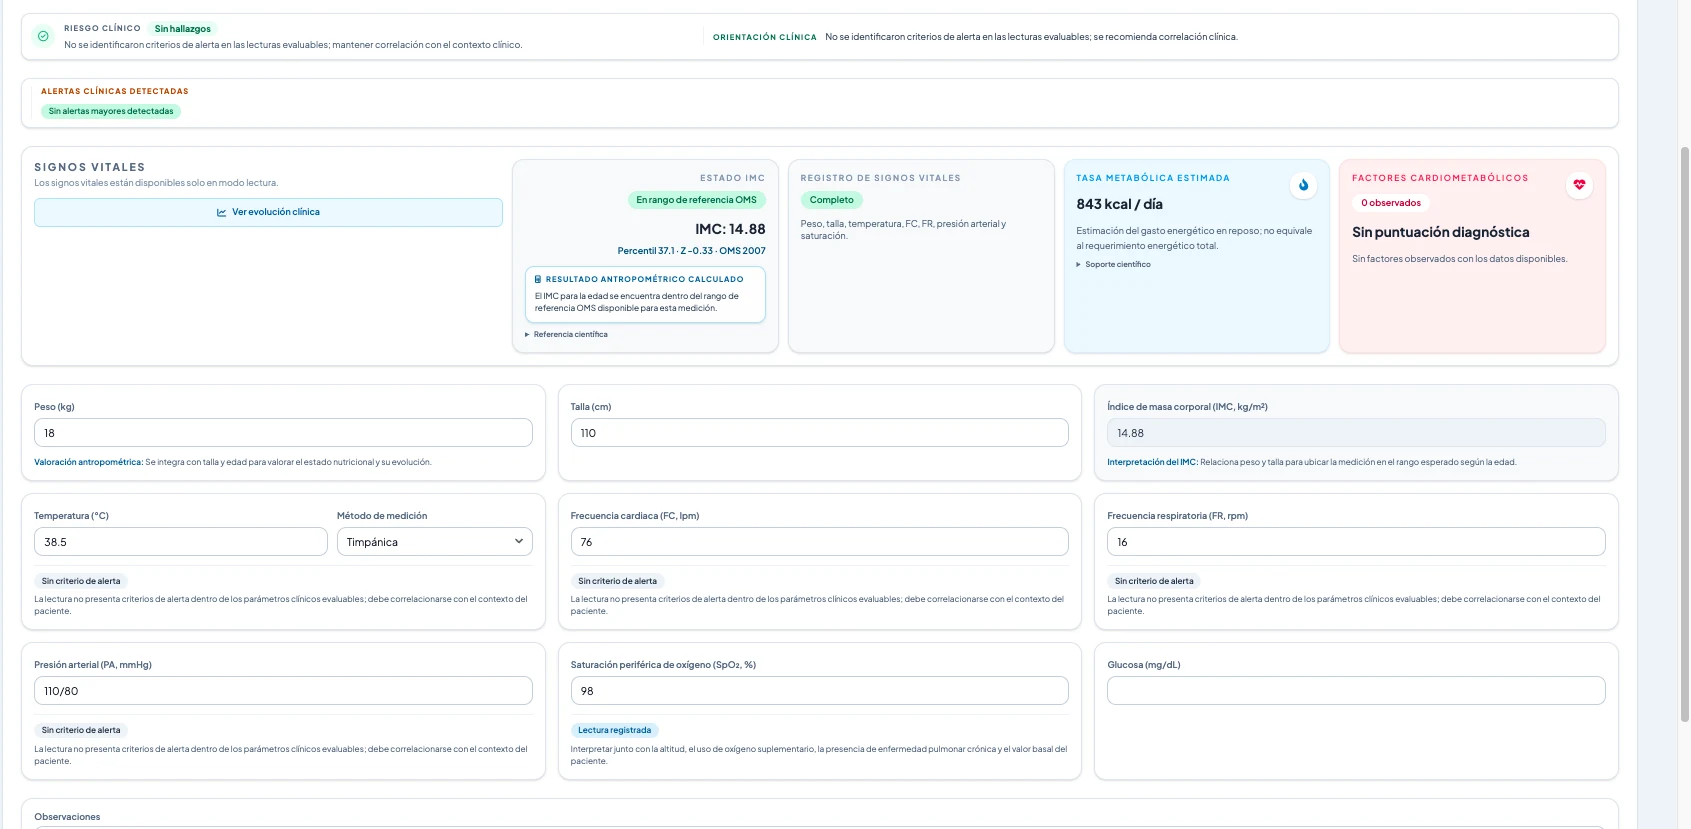Click the empty Glucosa (mg/dL) field
The width and height of the screenshot is (1691, 829).
[x=1356, y=691]
